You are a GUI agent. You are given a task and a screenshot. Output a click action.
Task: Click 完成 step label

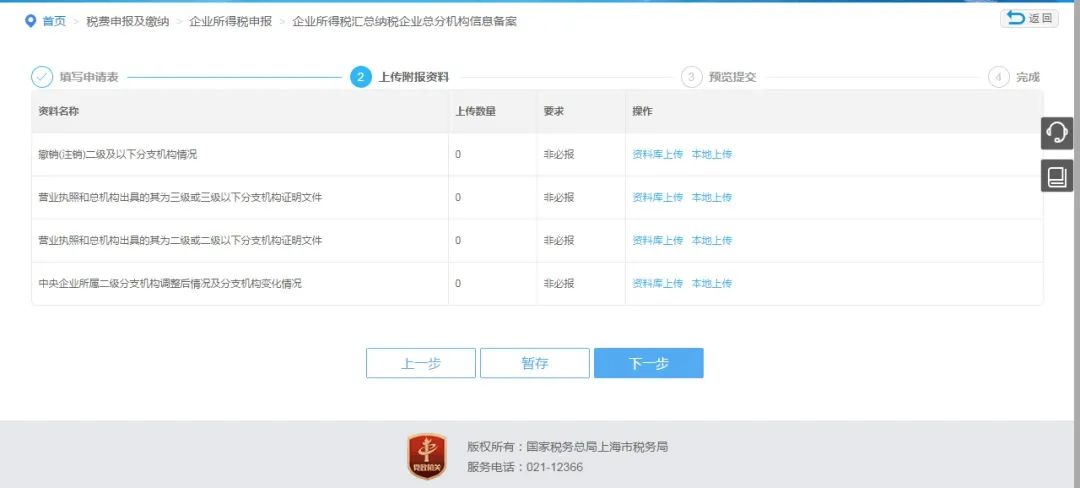coord(1028,77)
